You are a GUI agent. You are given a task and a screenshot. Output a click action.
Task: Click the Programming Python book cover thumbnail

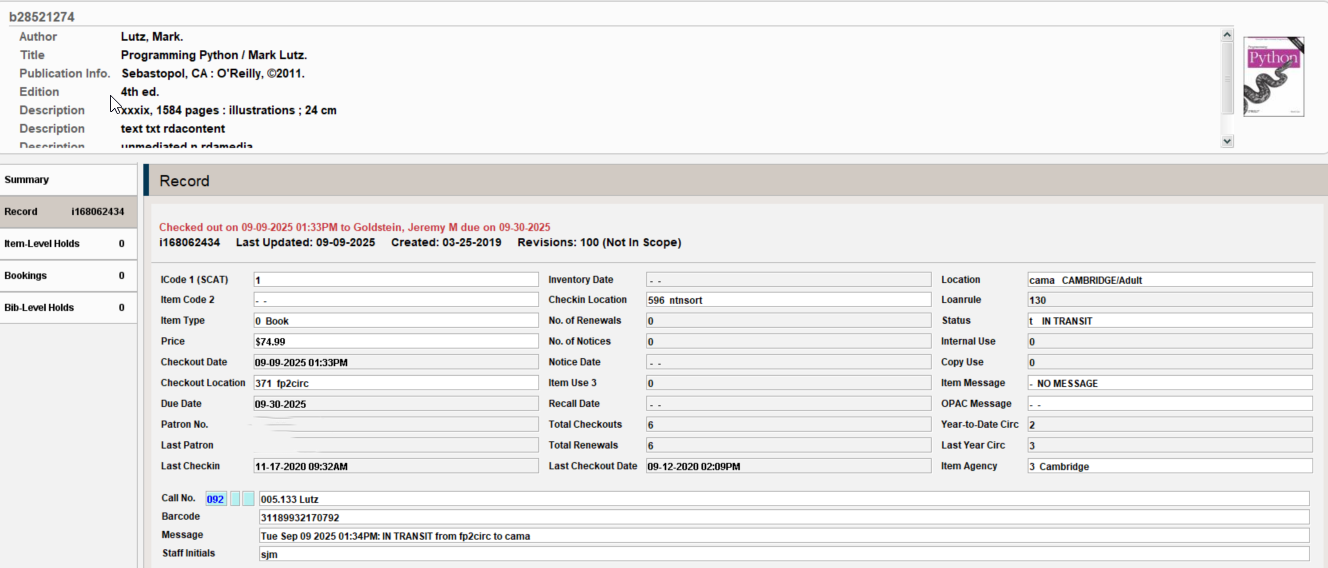pyautogui.click(x=1273, y=76)
